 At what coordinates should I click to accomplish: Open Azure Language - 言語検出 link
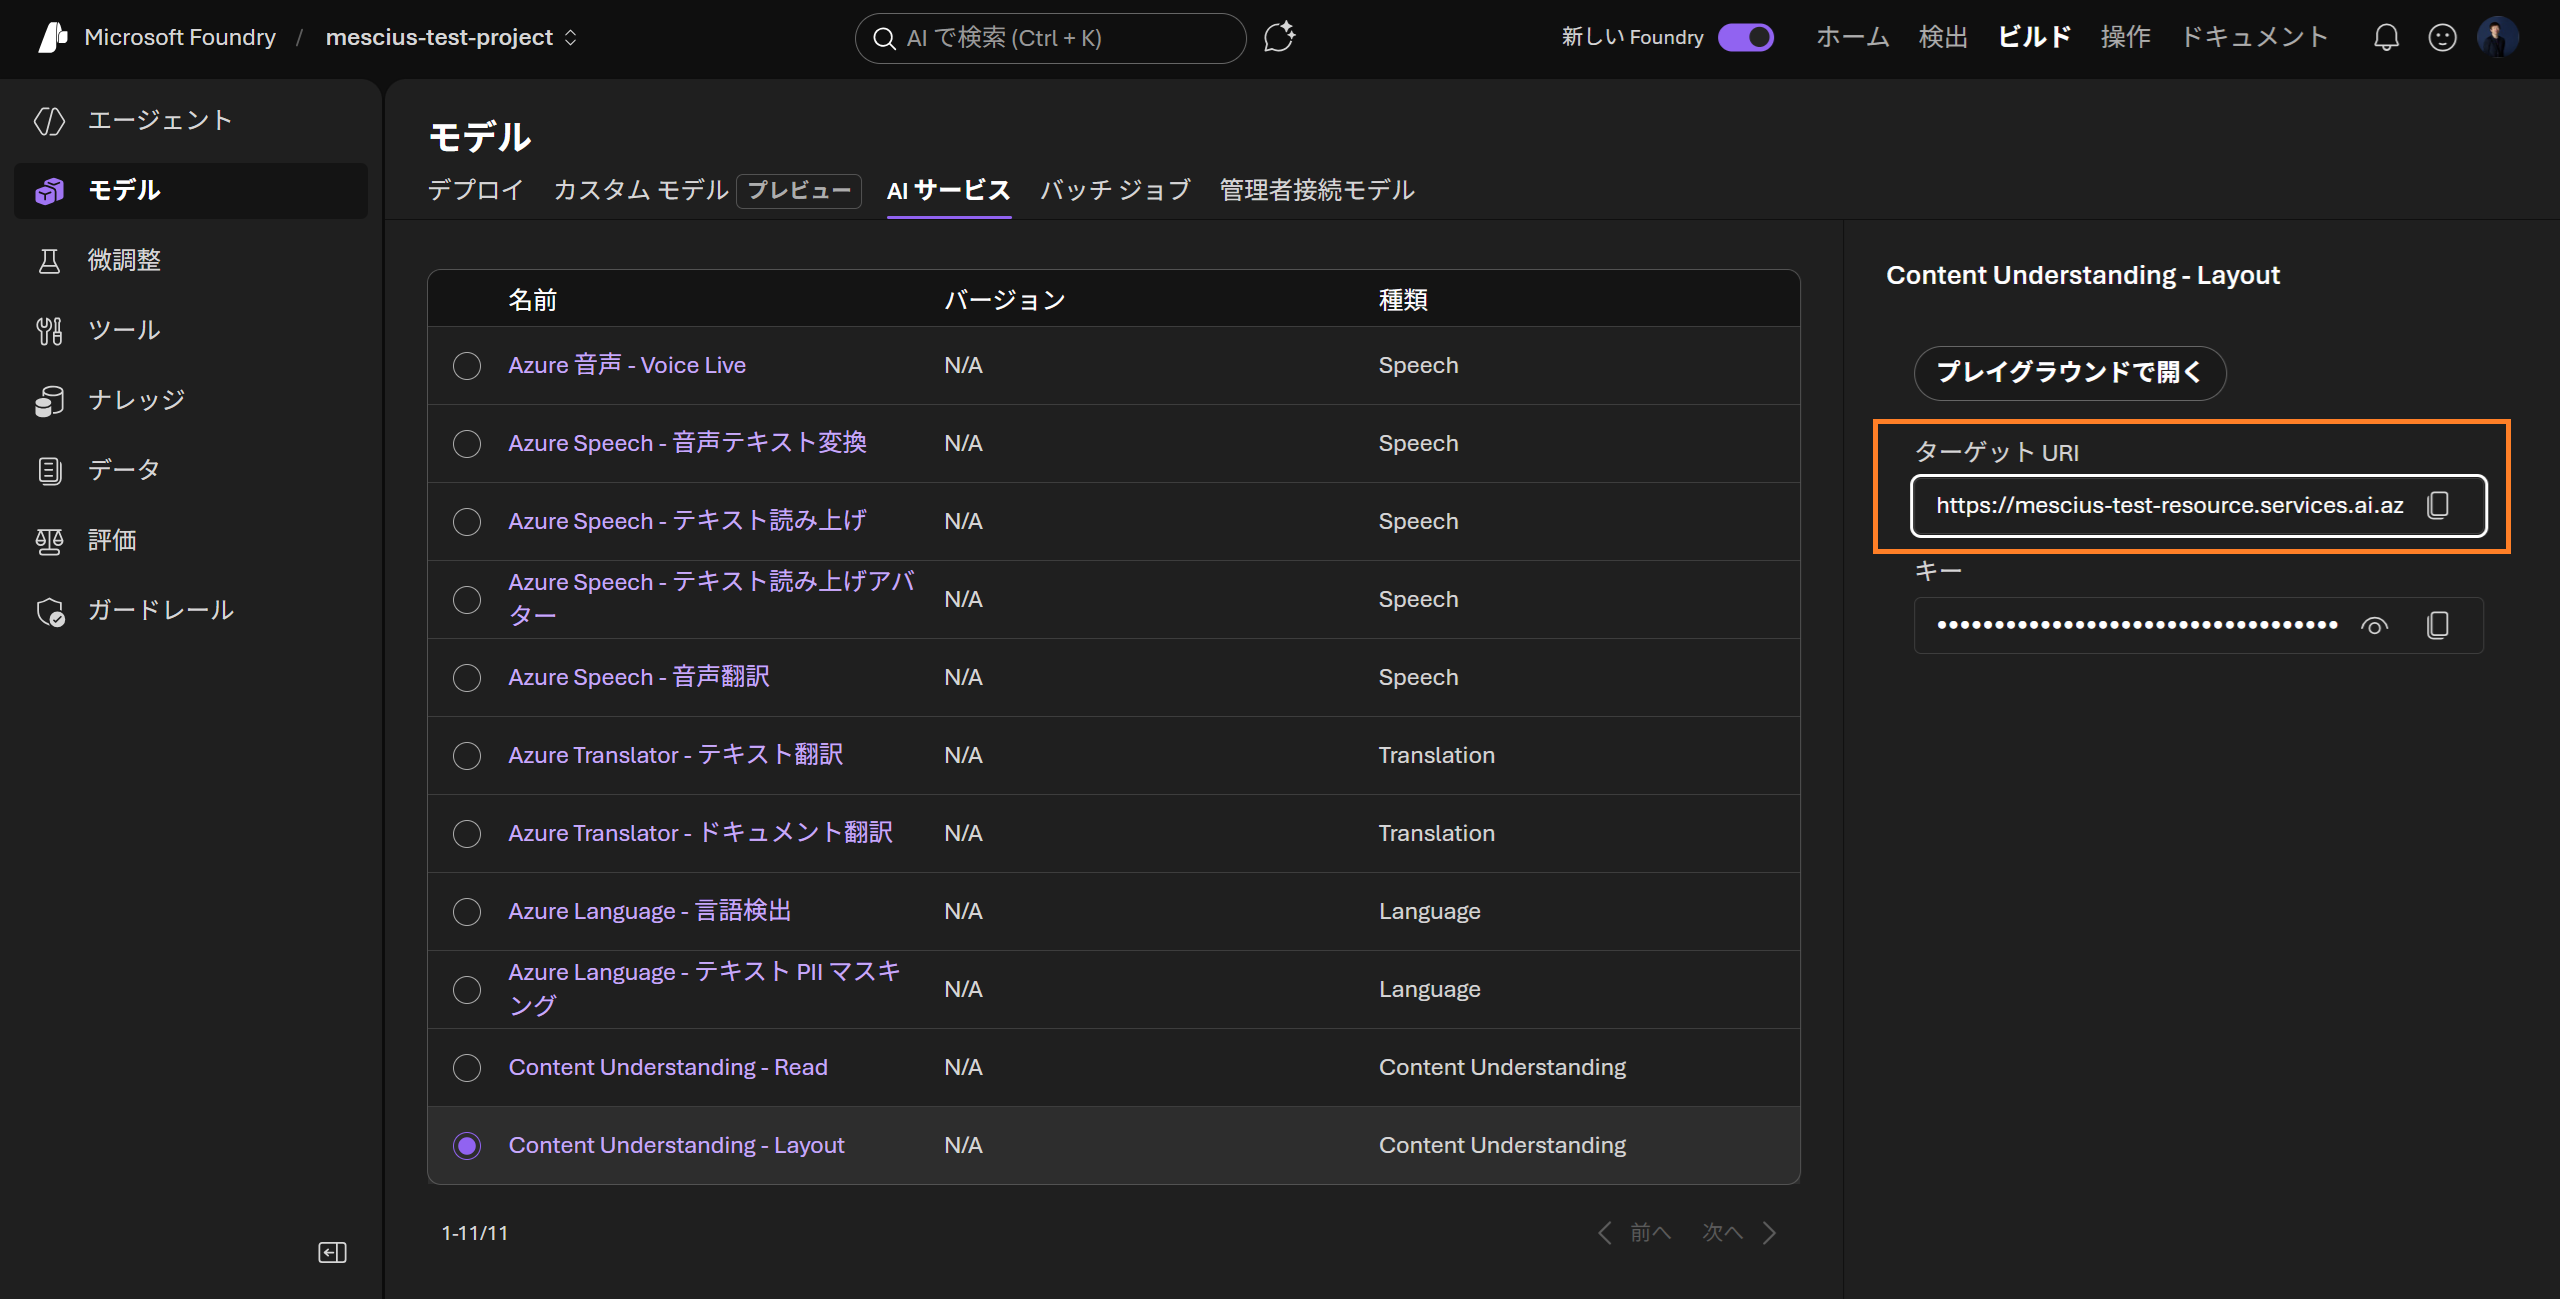650,911
